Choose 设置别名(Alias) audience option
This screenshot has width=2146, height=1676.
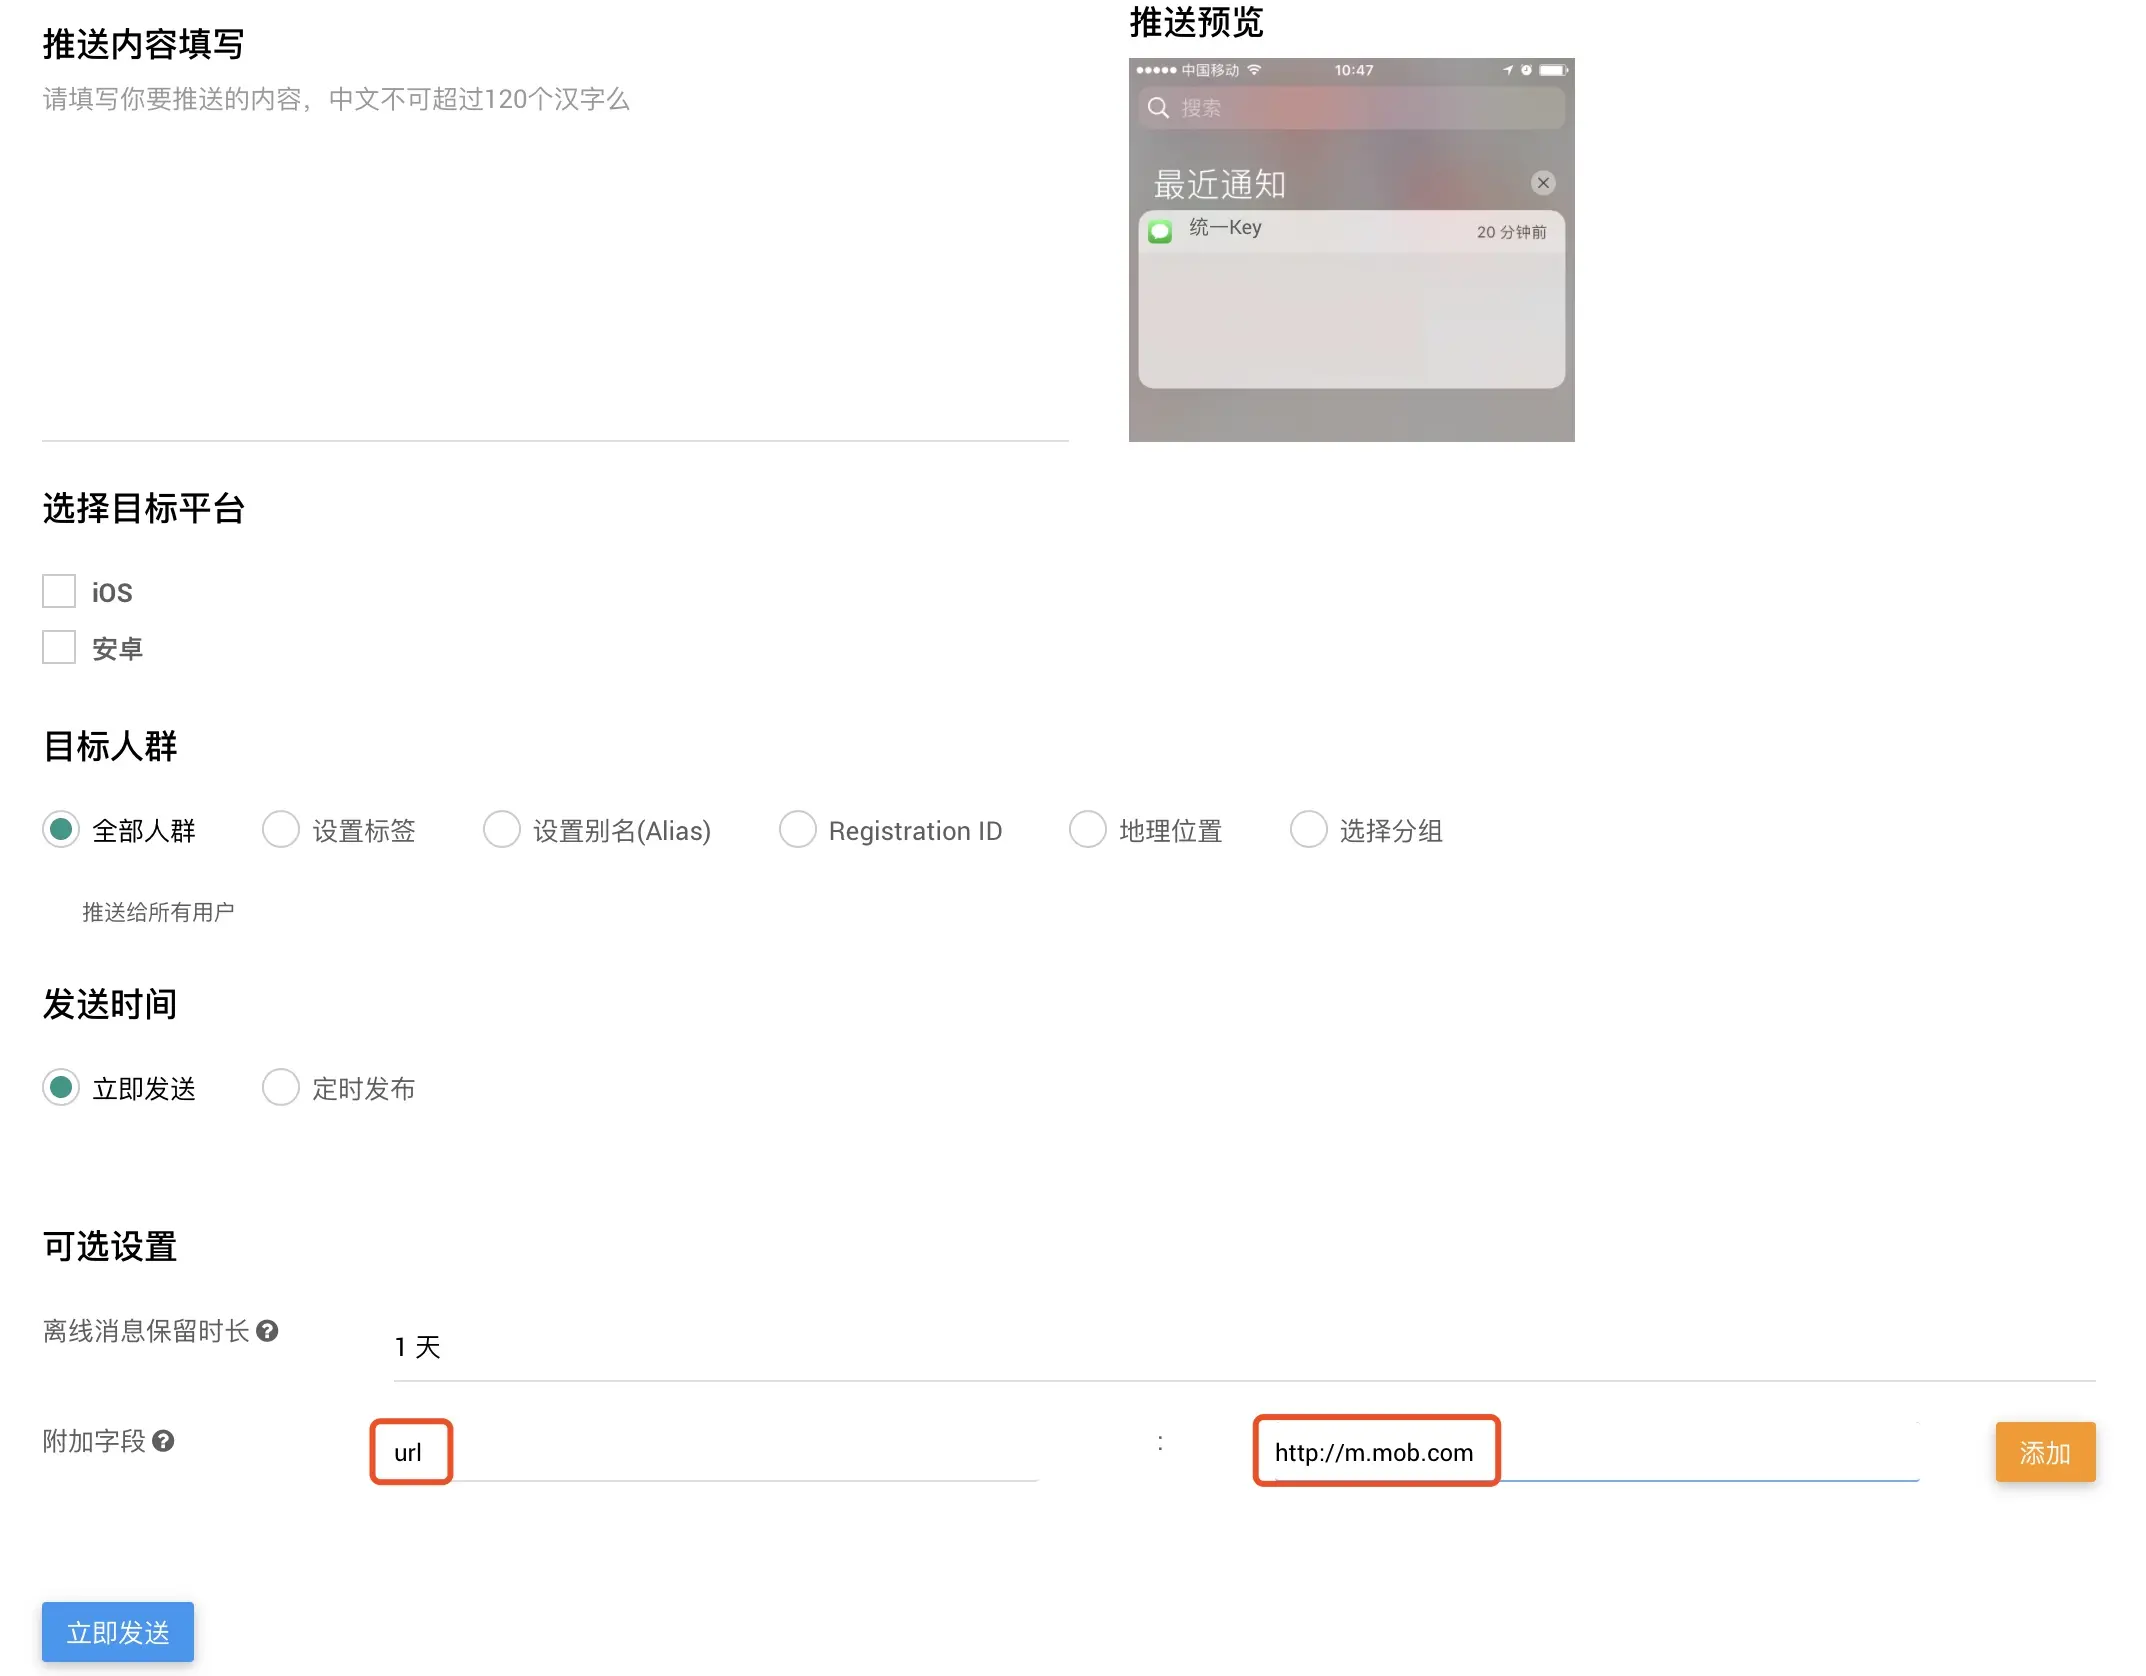502,829
